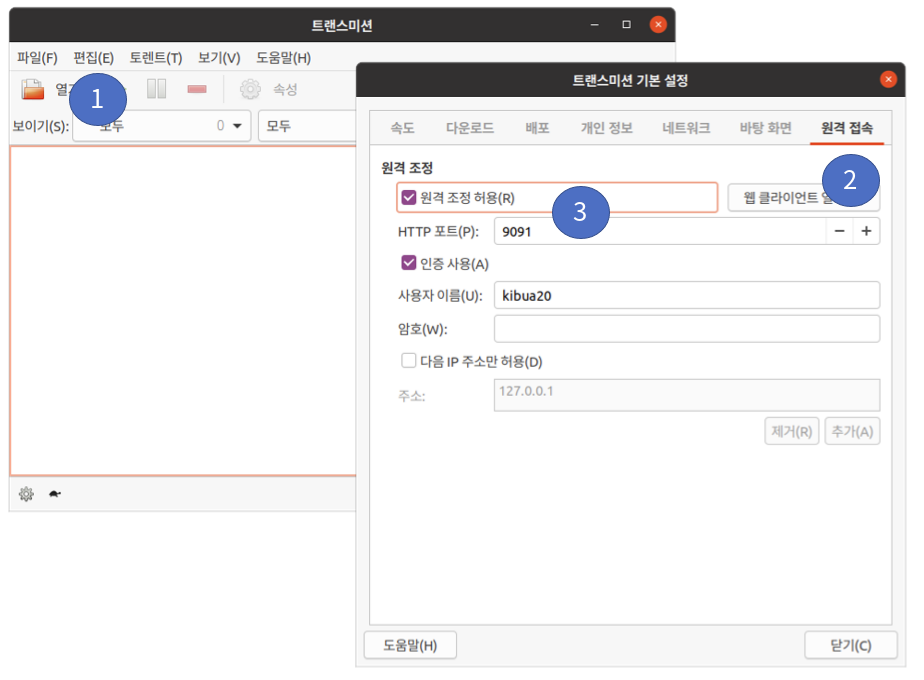Open 보기(V) menu
924x680 pixels.
click(x=219, y=58)
